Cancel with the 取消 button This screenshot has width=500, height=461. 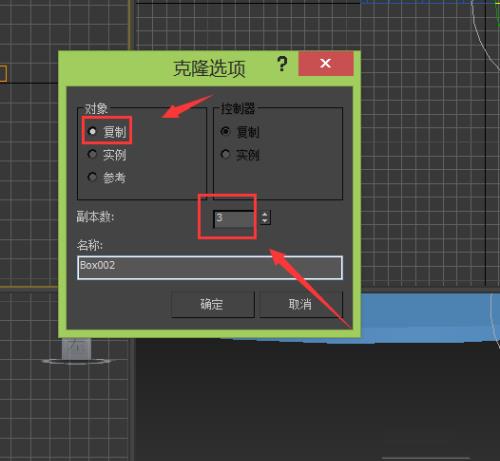[301, 304]
